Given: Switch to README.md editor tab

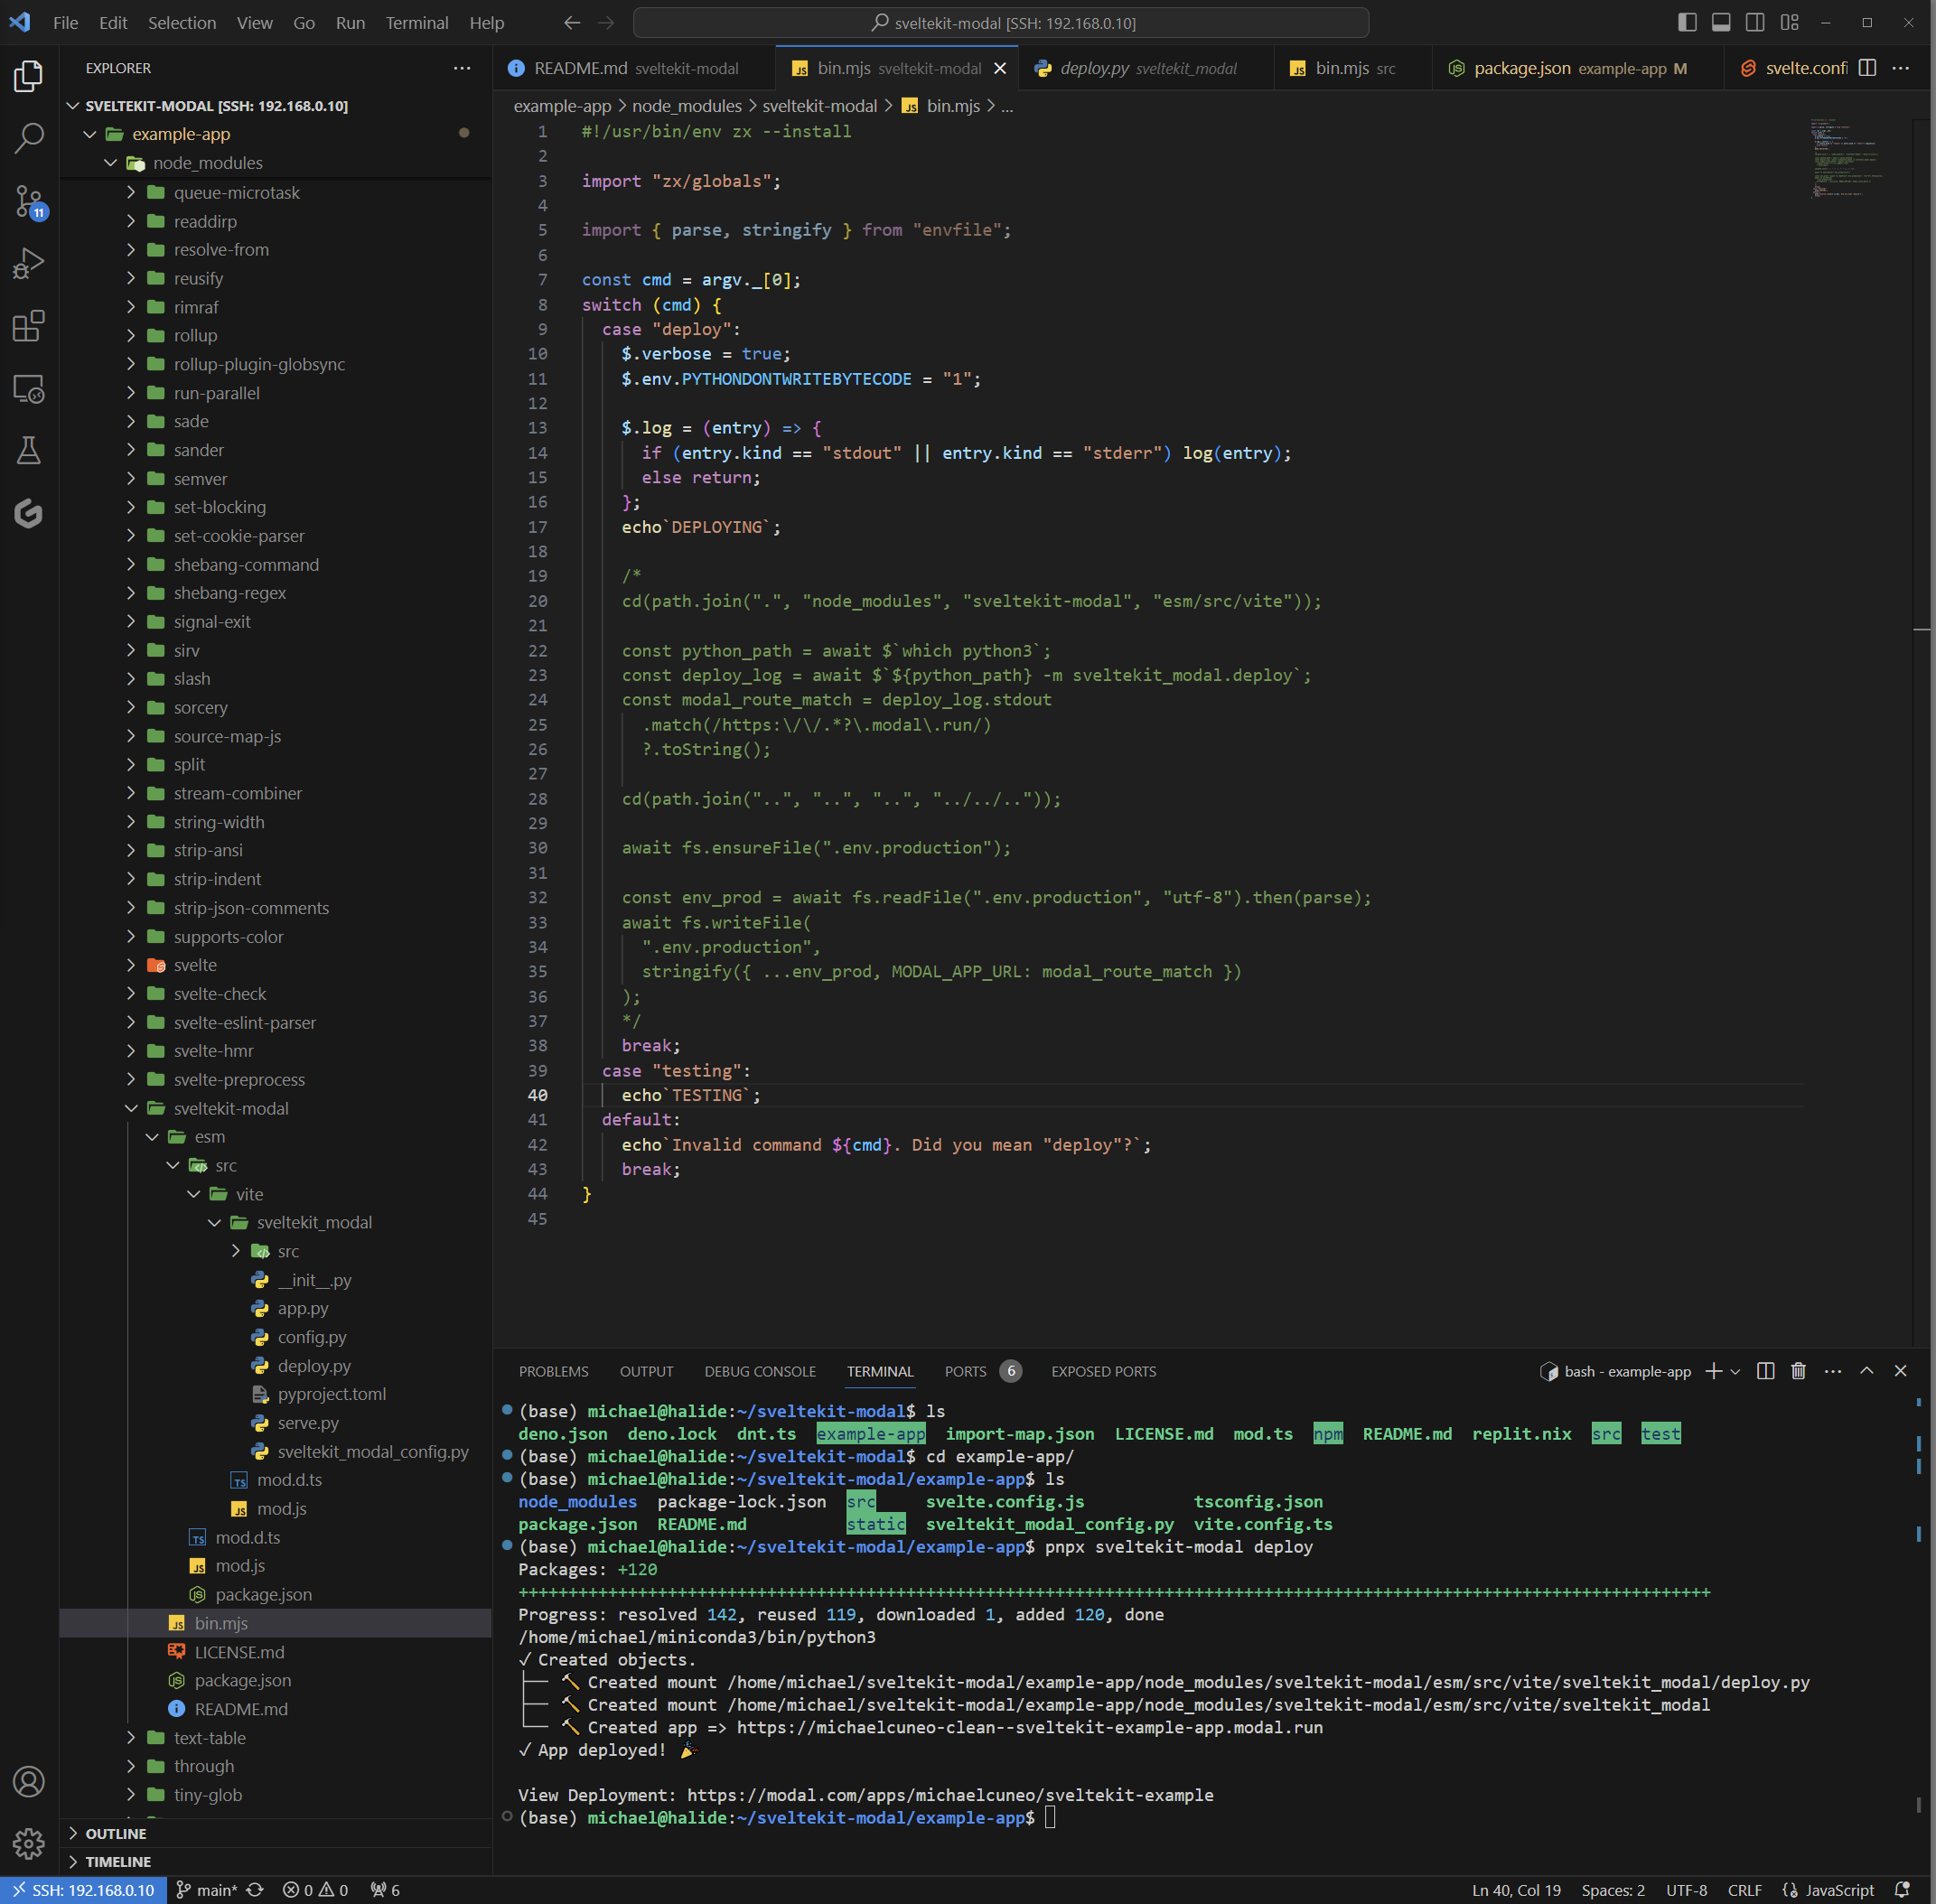Looking at the screenshot, I should pyautogui.click(x=635, y=68).
